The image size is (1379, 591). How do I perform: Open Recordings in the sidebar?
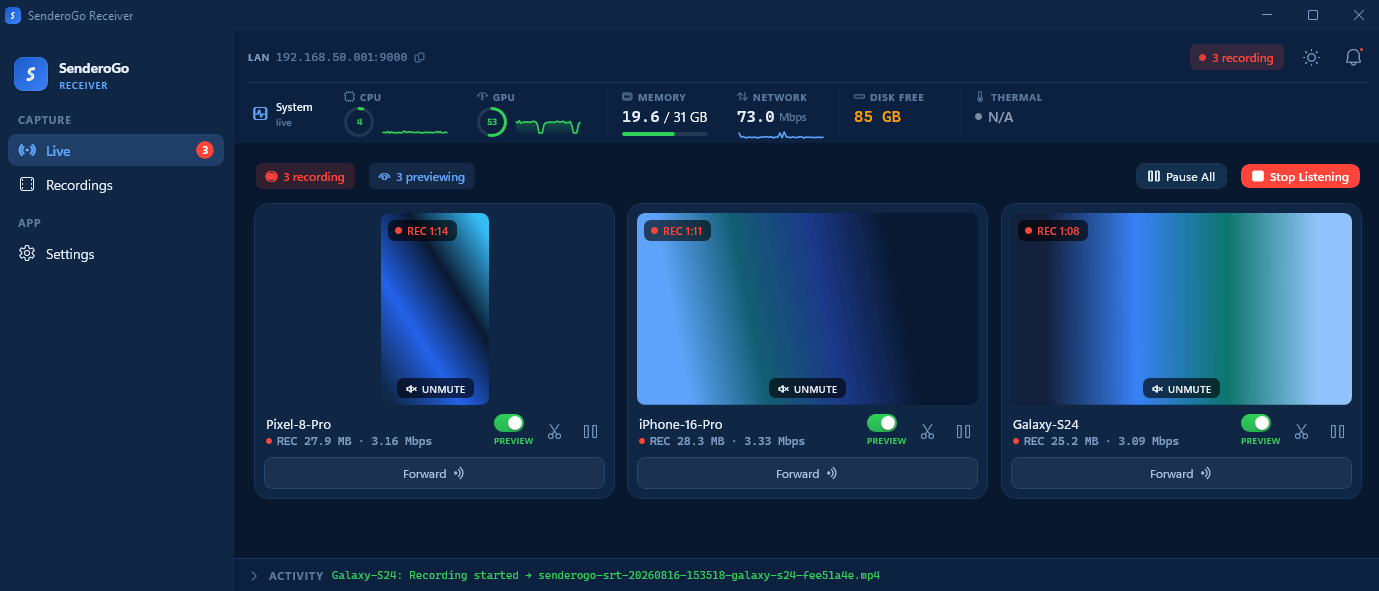[x=116, y=185]
